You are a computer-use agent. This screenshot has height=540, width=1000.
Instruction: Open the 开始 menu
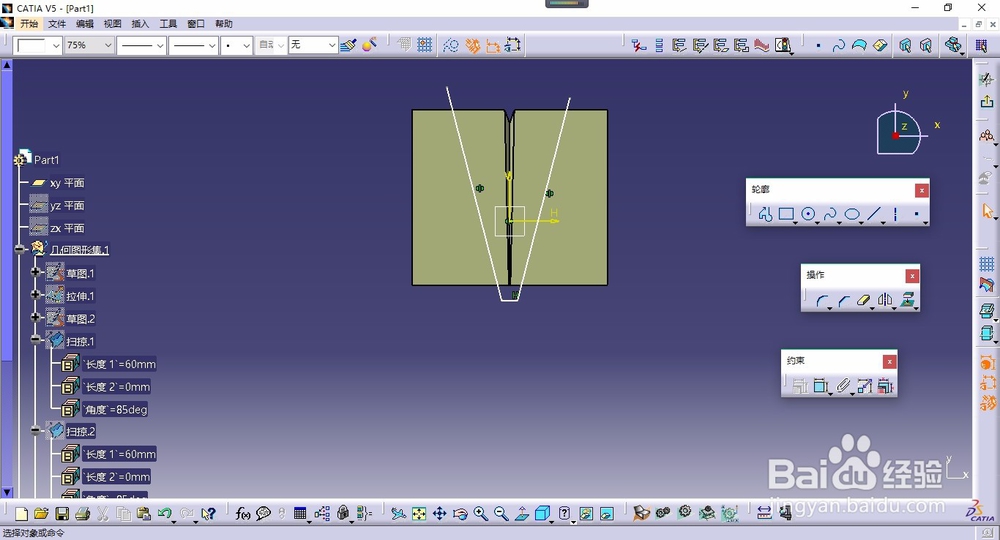[x=29, y=24]
